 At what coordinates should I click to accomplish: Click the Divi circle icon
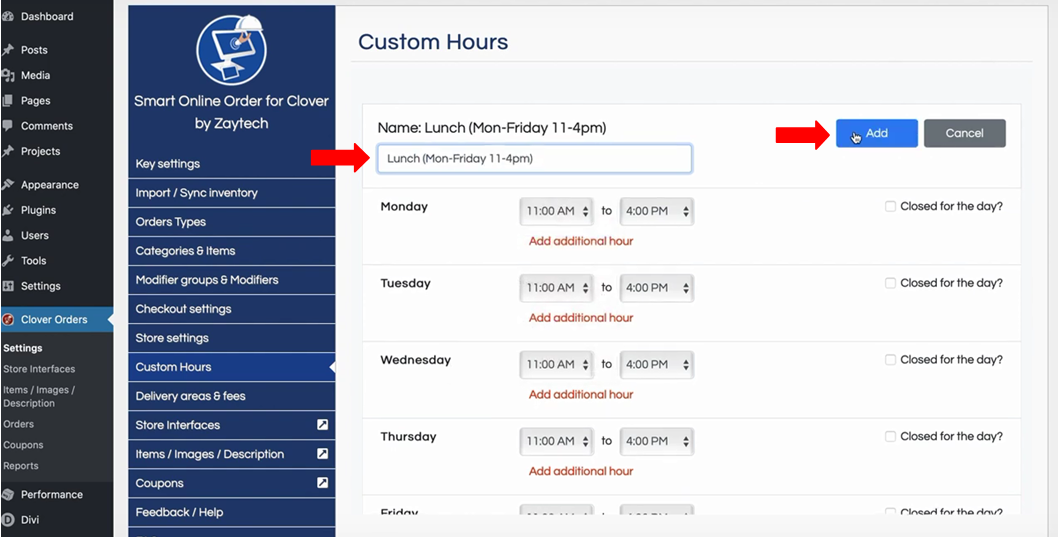tap(8, 520)
